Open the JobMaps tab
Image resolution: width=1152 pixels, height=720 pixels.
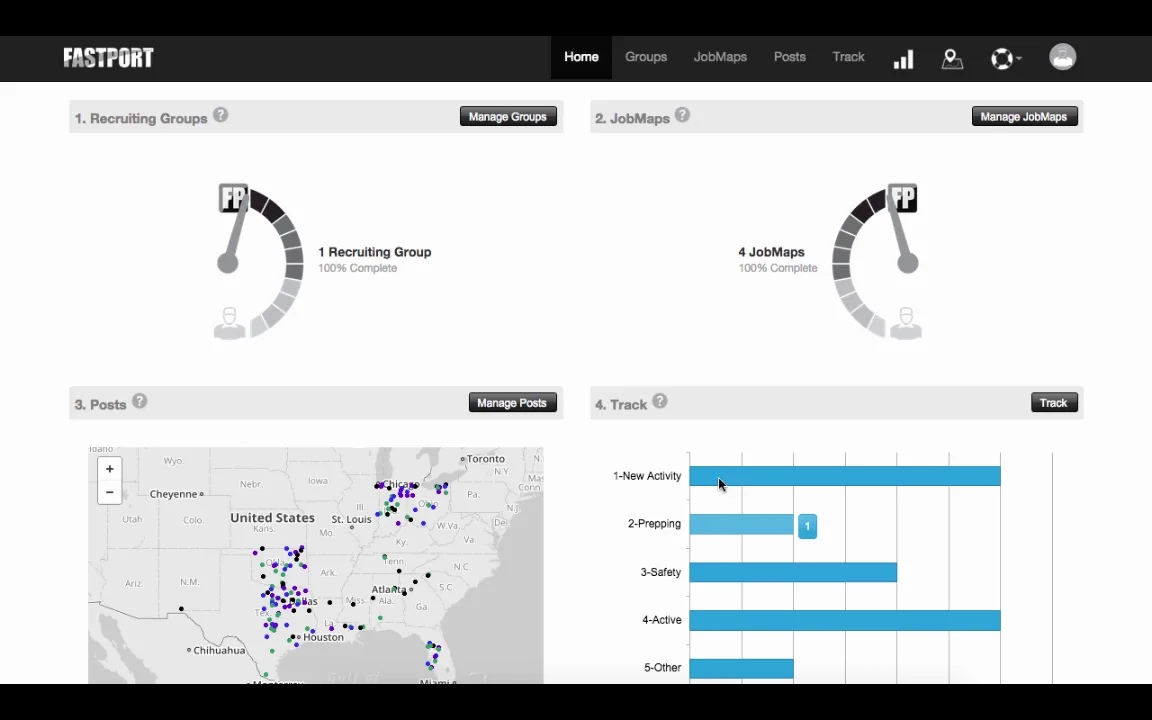pos(720,57)
